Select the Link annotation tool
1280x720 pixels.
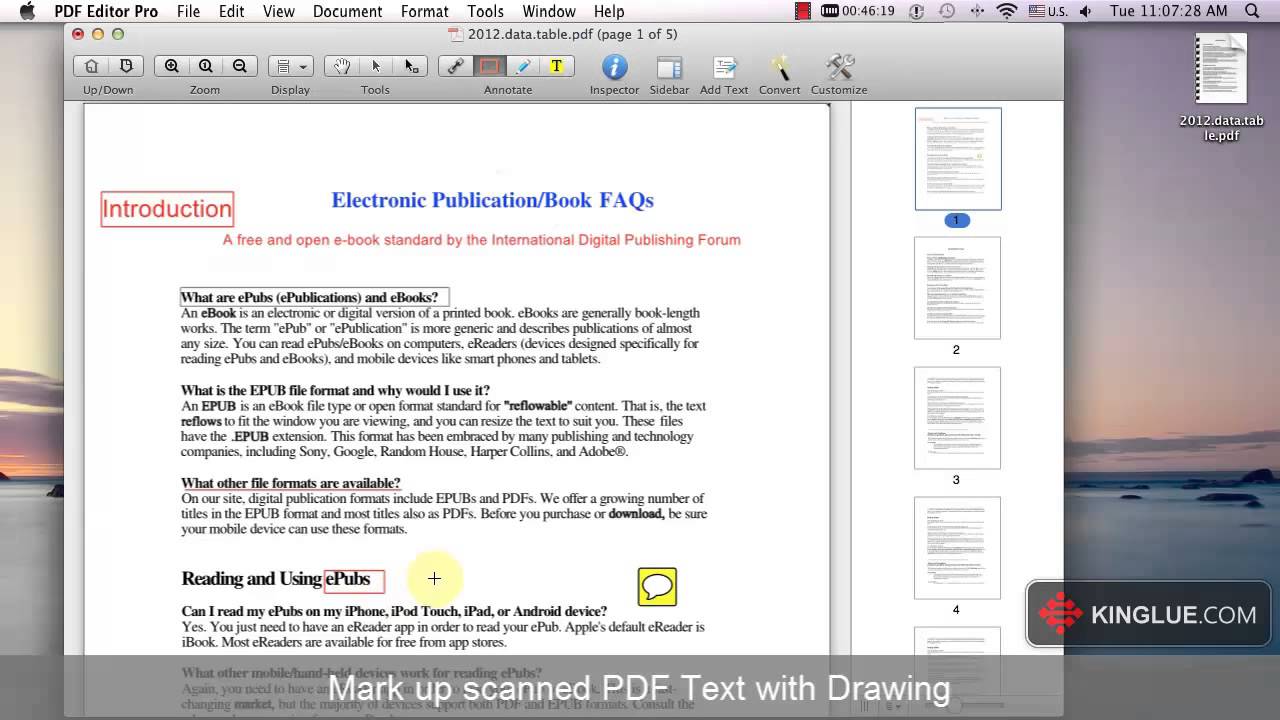pyautogui.click(x=456, y=66)
